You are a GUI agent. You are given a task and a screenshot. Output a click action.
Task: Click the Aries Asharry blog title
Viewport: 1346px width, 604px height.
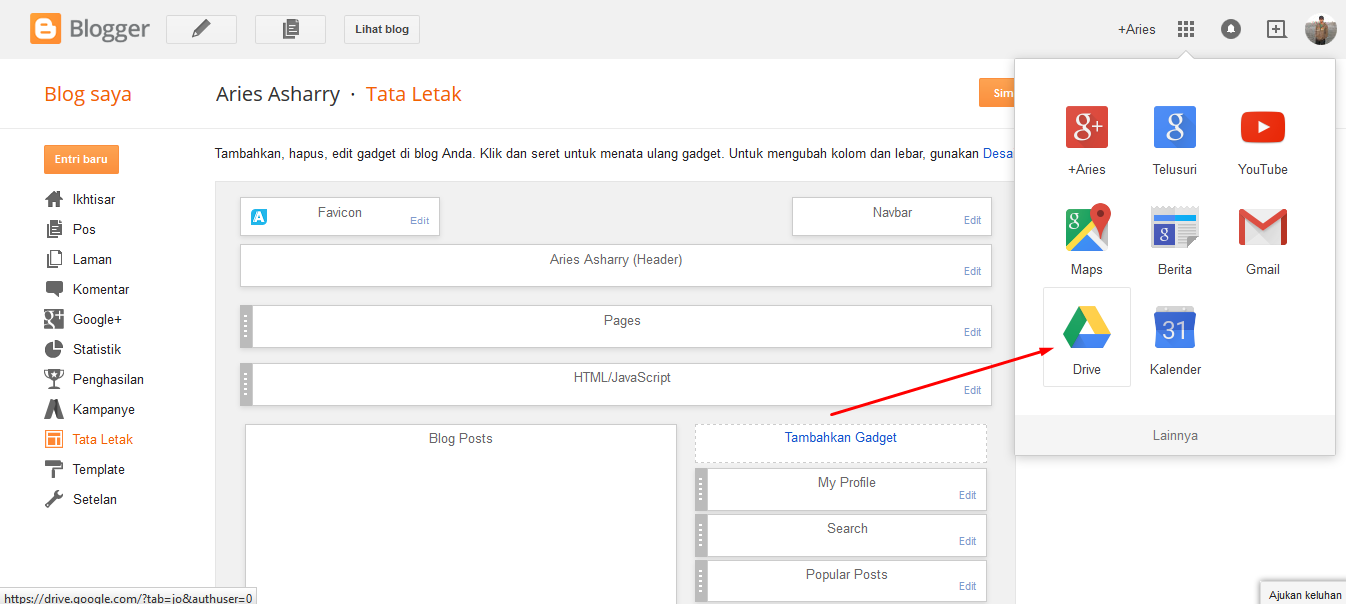point(278,94)
